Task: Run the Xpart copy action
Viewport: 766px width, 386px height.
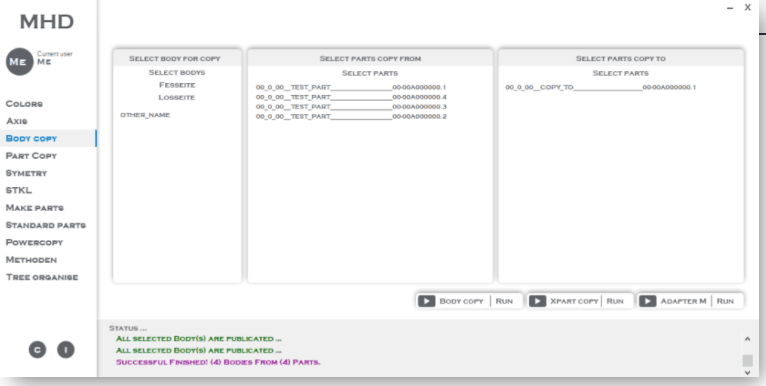Action: point(615,301)
